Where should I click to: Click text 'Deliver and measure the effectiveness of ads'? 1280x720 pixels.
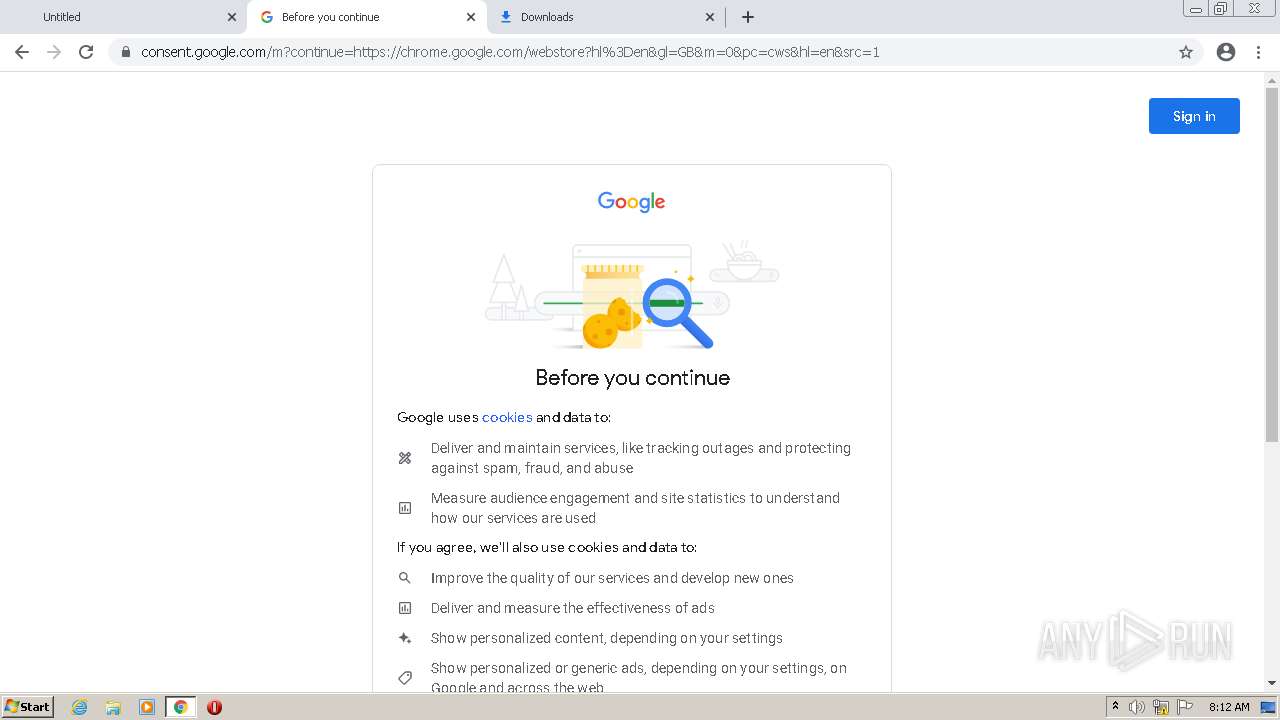coord(573,608)
